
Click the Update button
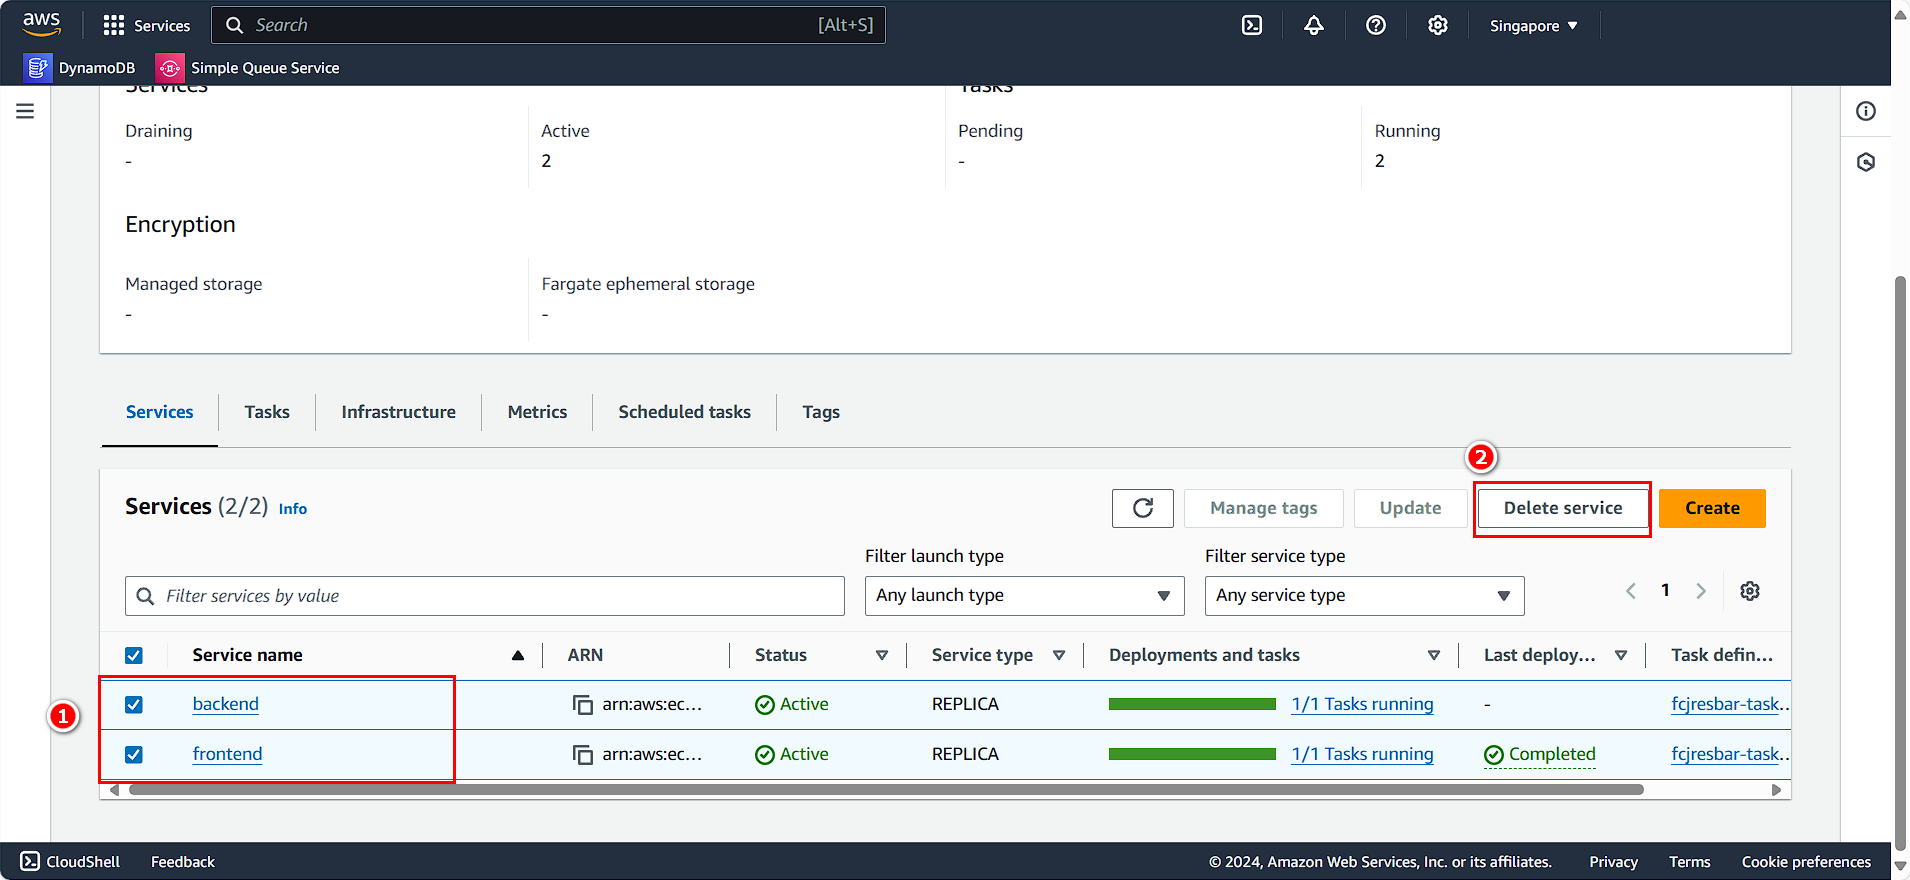pos(1410,508)
